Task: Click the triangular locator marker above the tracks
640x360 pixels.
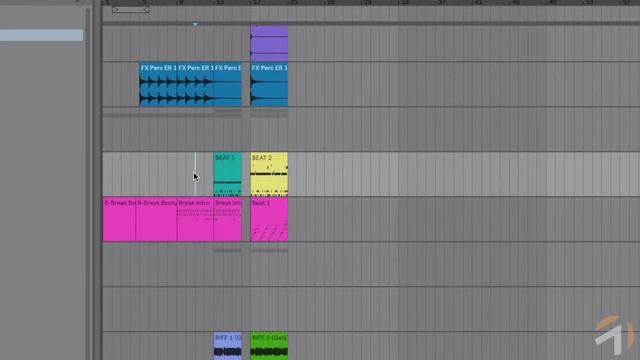Action: [195, 24]
